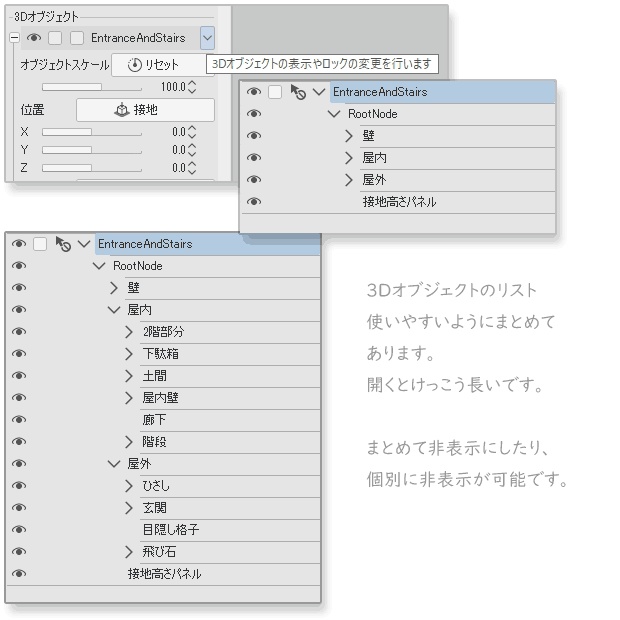
Task: Select the RootNode label in the long expanded list
Action: (138, 266)
